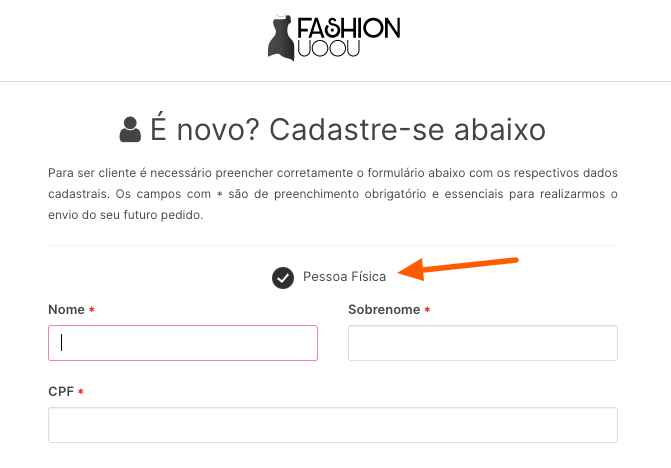
Task: Open the FASHION wordmark in the header
Action: point(349,28)
